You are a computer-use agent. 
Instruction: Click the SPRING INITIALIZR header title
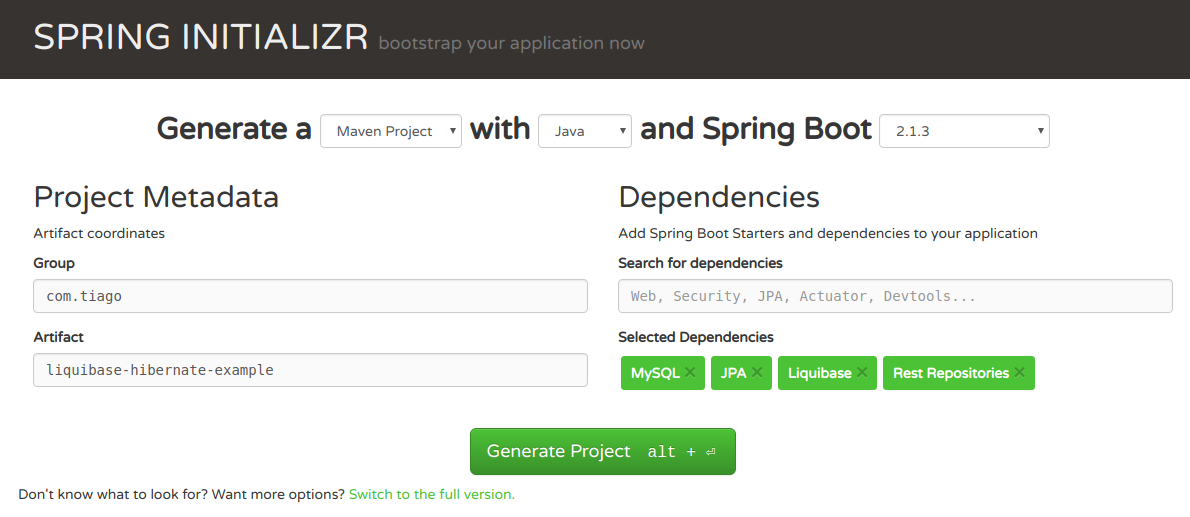pyautogui.click(x=200, y=38)
